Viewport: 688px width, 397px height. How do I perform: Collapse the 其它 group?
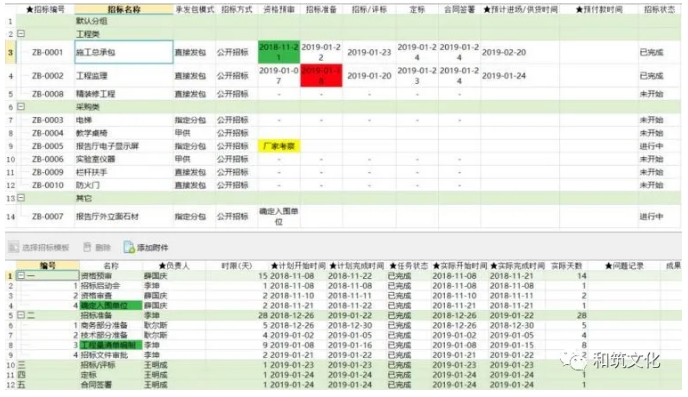pyautogui.click(x=21, y=198)
